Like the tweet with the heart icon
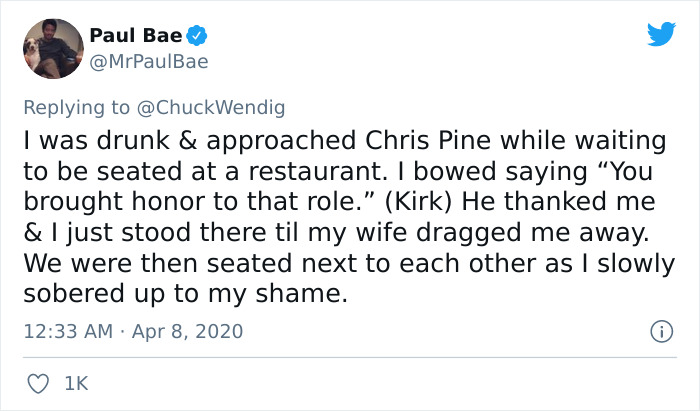 pos(38,384)
